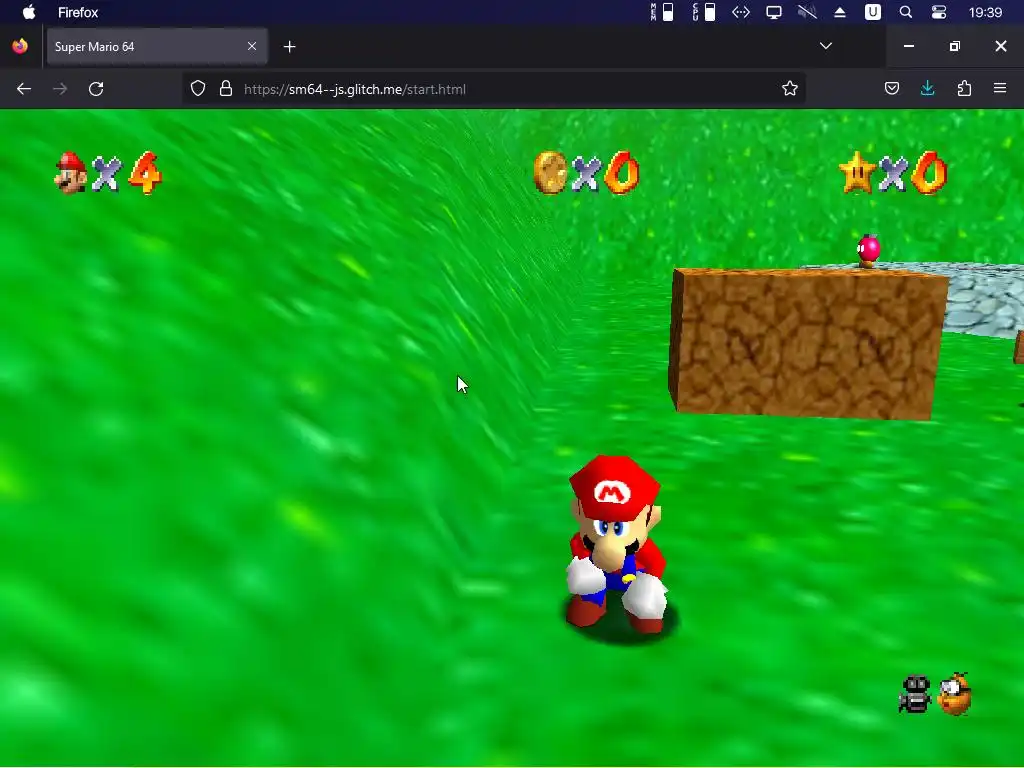Viewport: 1024px width, 768px height.
Task: Open the memory monitor menu bar icon
Action: click(x=662, y=12)
